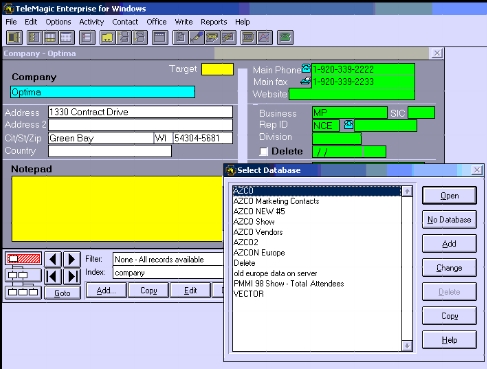Click the blue pen toolbar icon
Screen dimensions: 487x369
[196, 37]
